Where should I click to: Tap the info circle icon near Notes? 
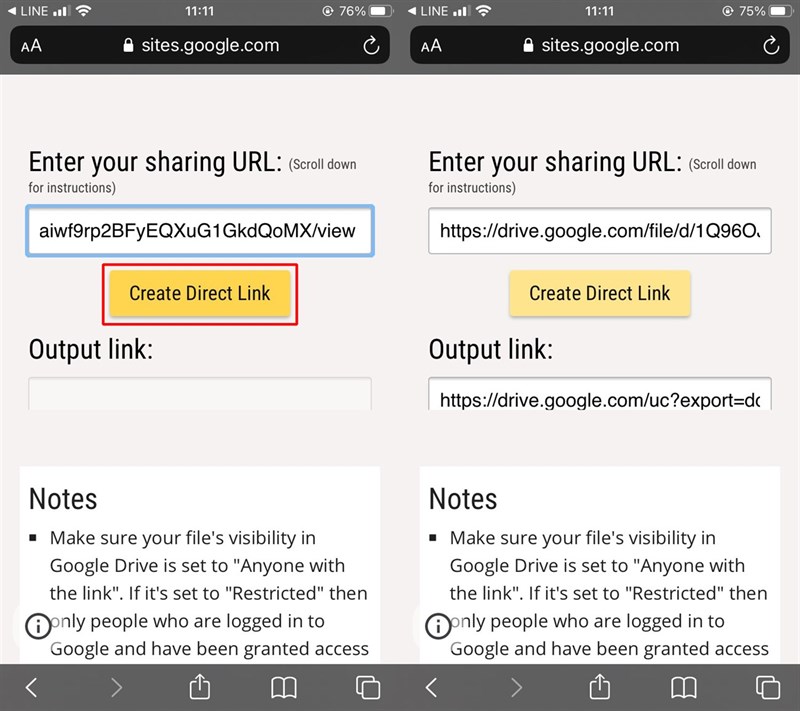[x=37, y=626]
